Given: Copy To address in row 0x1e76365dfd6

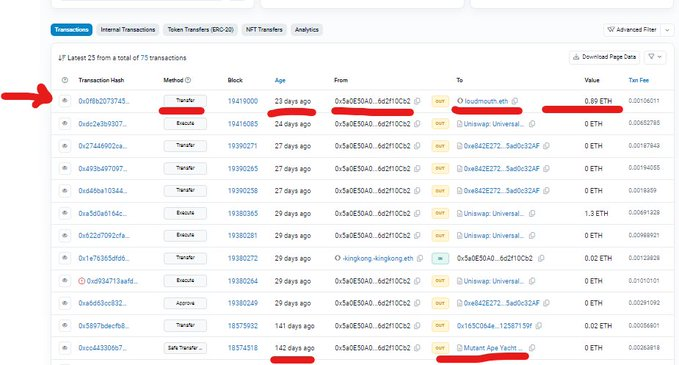Looking at the screenshot, I should 541,258.
